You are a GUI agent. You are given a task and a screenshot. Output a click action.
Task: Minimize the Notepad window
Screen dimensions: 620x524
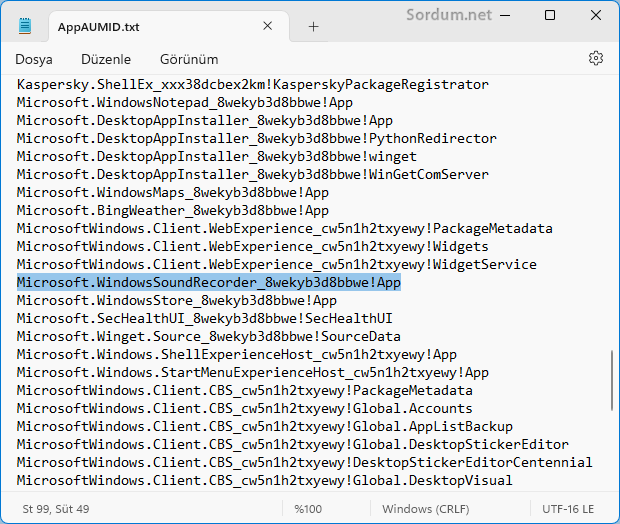505,16
